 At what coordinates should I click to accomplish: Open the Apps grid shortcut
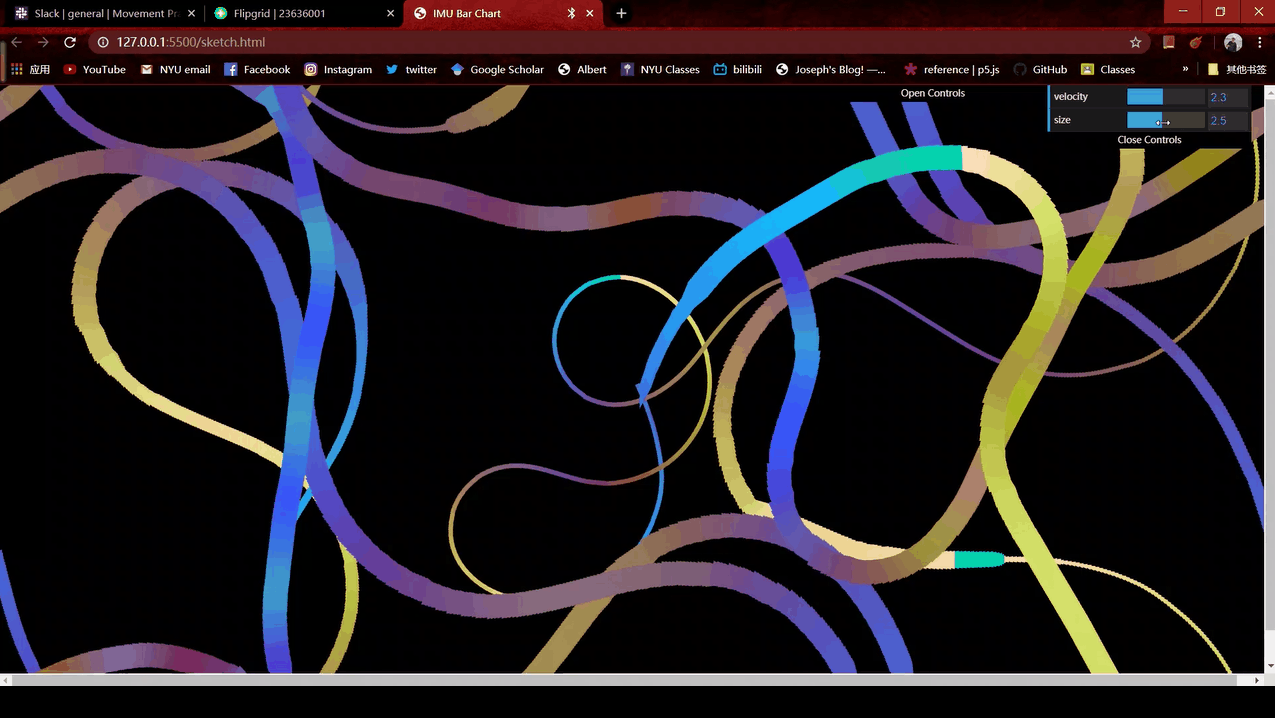[x=30, y=69]
